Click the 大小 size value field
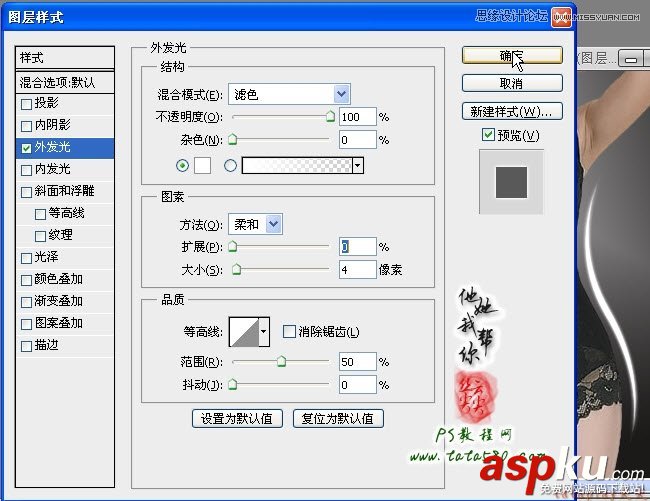Viewport: 650px width, 501px height. pyautogui.click(x=357, y=270)
